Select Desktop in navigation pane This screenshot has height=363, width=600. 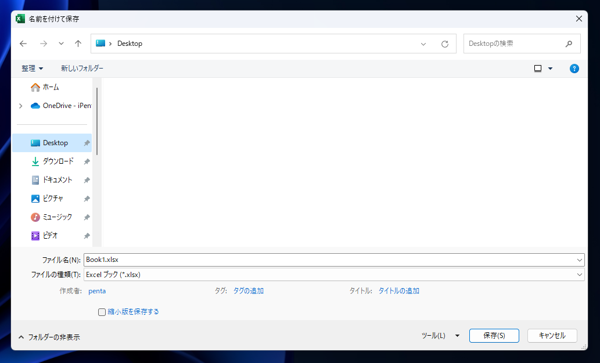(52, 143)
